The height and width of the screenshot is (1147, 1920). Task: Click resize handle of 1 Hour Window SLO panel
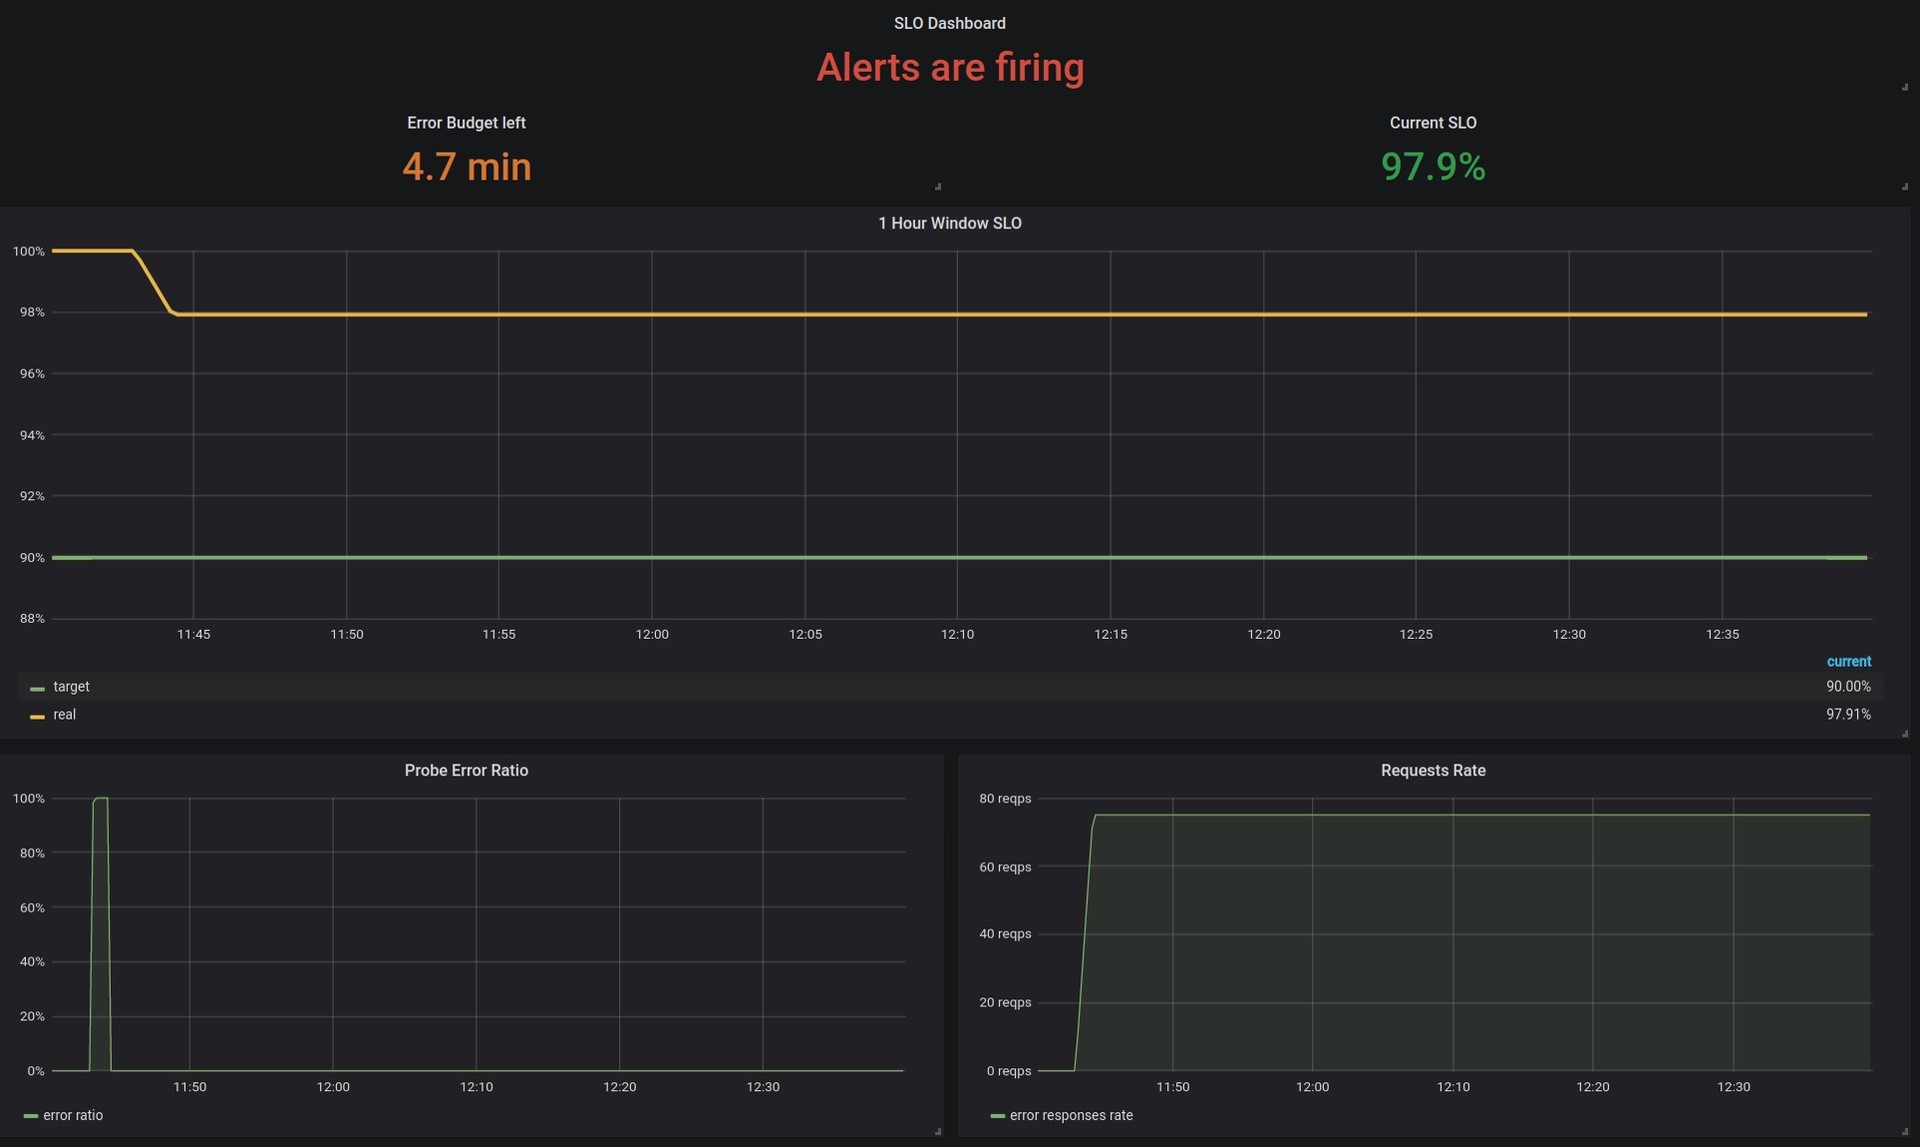tap(1904, 734)
